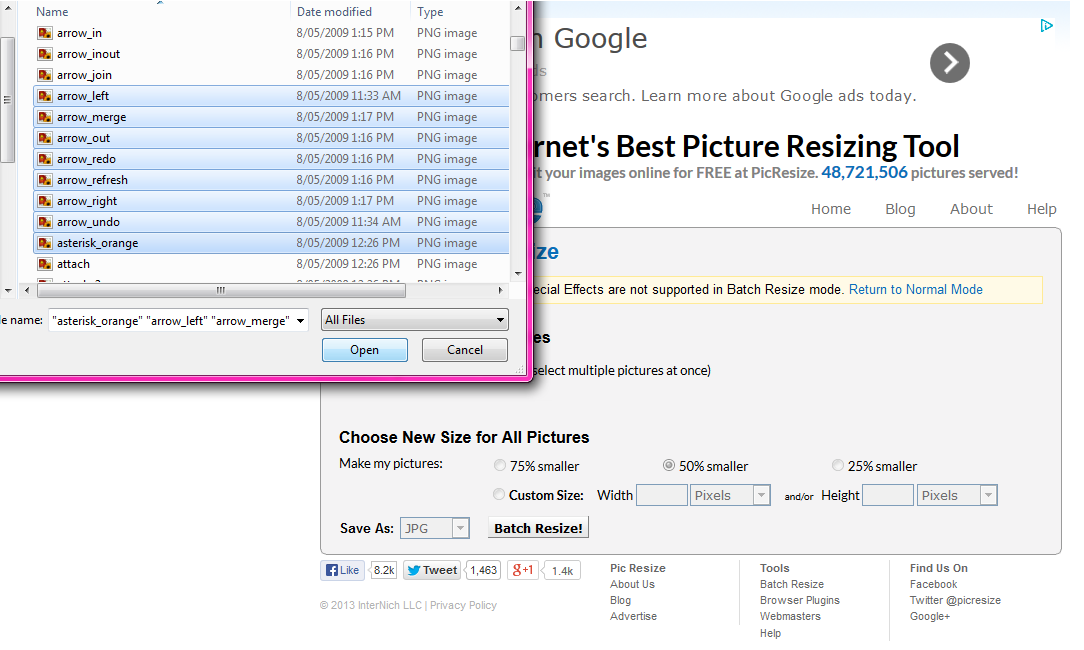This screenshot has width=1084, height=650.
Task: Click the arrow_merge PNG file icon
Action: coord(45,117)
